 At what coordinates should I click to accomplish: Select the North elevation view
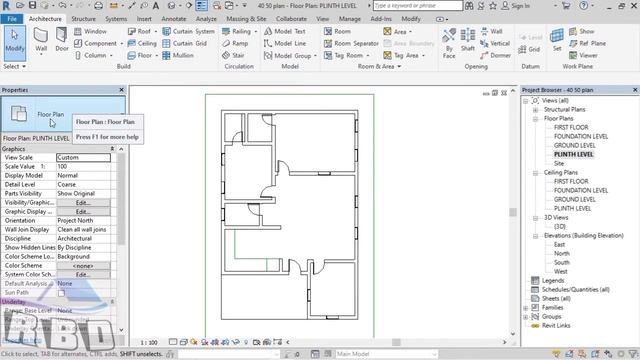point(561,253)
